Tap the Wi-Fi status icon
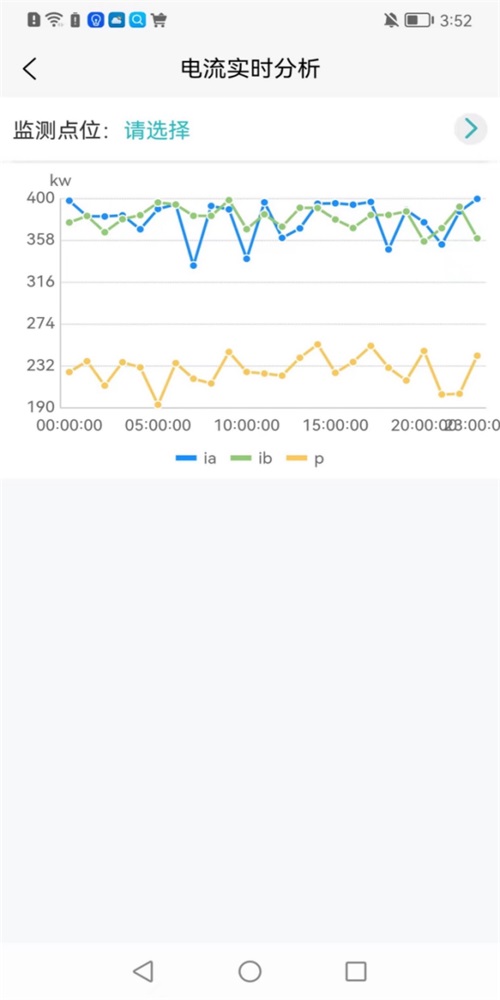The image size is (500, 1000). click(55, 20)
